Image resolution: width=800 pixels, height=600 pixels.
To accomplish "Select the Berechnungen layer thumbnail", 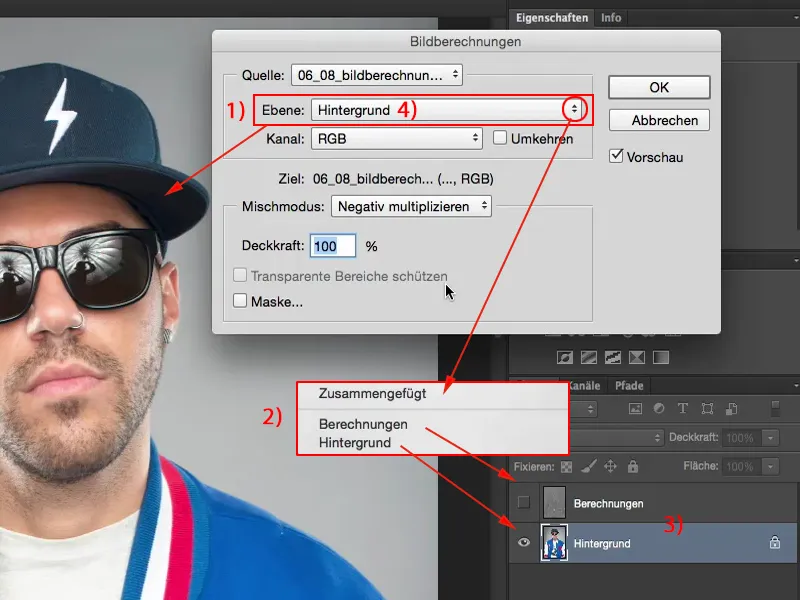I will point(554,503).
